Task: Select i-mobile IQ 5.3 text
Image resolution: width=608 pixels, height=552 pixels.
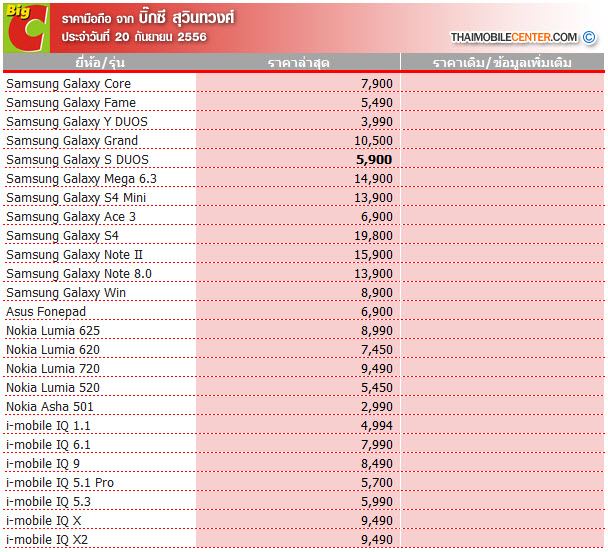Action: 48,502
